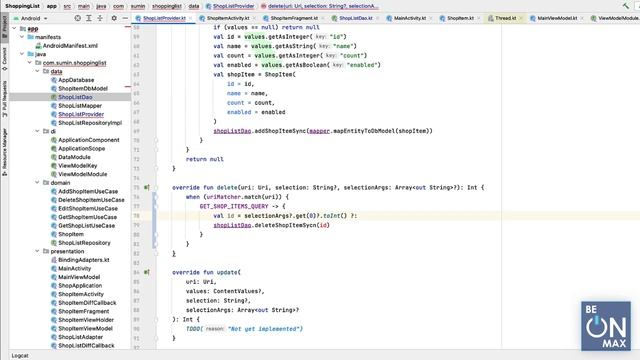Collapse the manifests folder
This screenshot has height=360, width=640.
(22, 37)
